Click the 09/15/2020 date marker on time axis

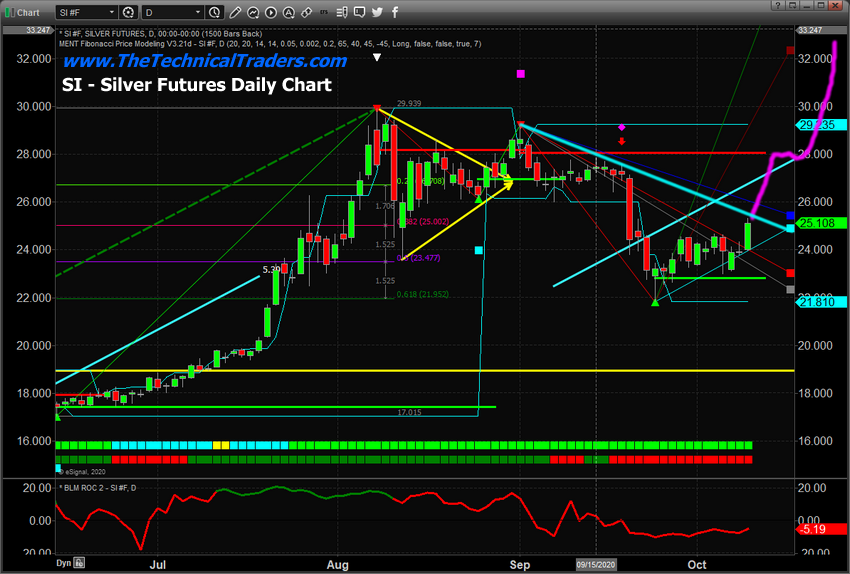point(596,564)
